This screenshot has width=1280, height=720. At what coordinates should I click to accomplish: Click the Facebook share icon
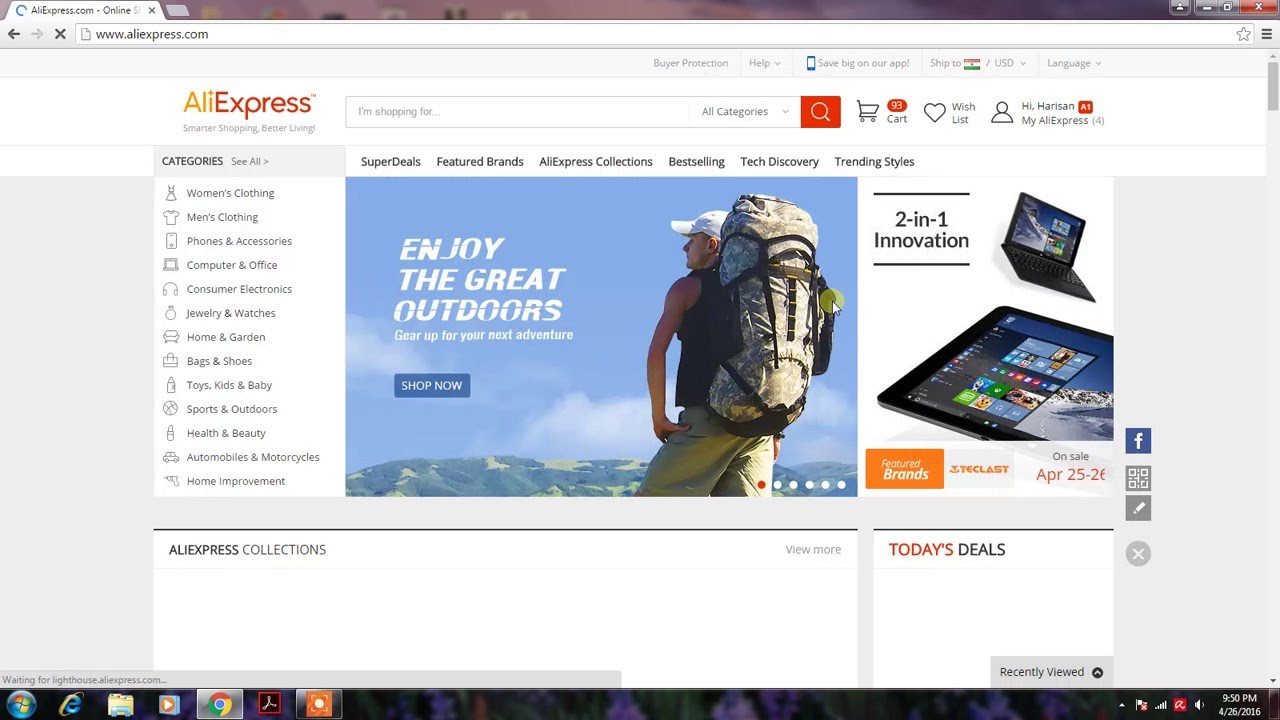(x=1138, y=441)
